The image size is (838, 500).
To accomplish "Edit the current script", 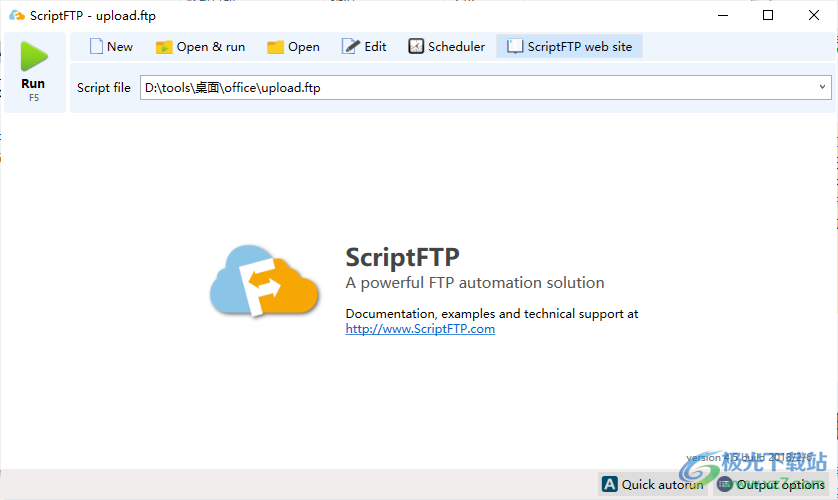I will click(364, 46).
